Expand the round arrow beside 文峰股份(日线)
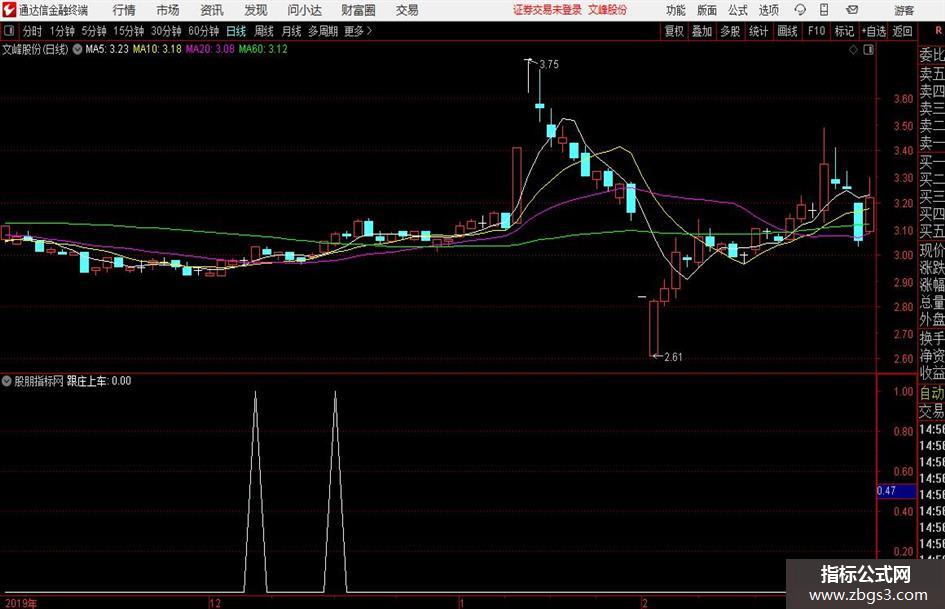The image size is (945, 609). (77, 49)
